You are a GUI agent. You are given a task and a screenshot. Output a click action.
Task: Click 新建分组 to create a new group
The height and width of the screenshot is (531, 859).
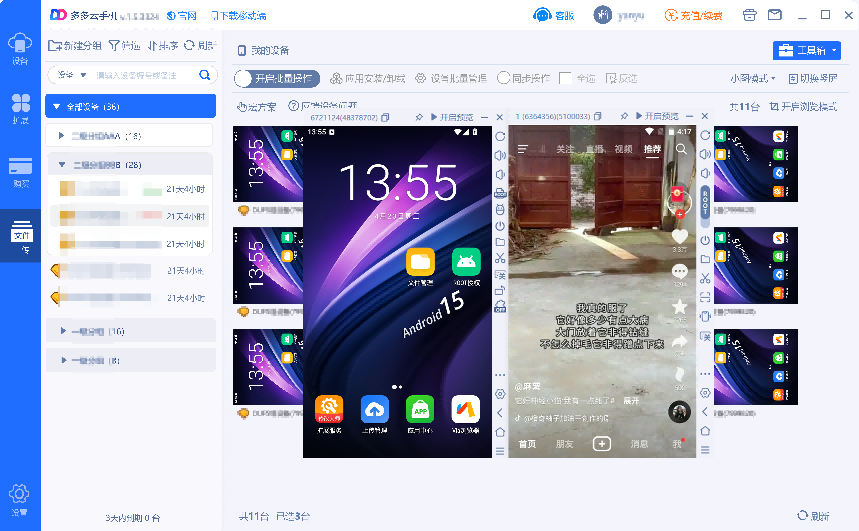tap(75, 45)
